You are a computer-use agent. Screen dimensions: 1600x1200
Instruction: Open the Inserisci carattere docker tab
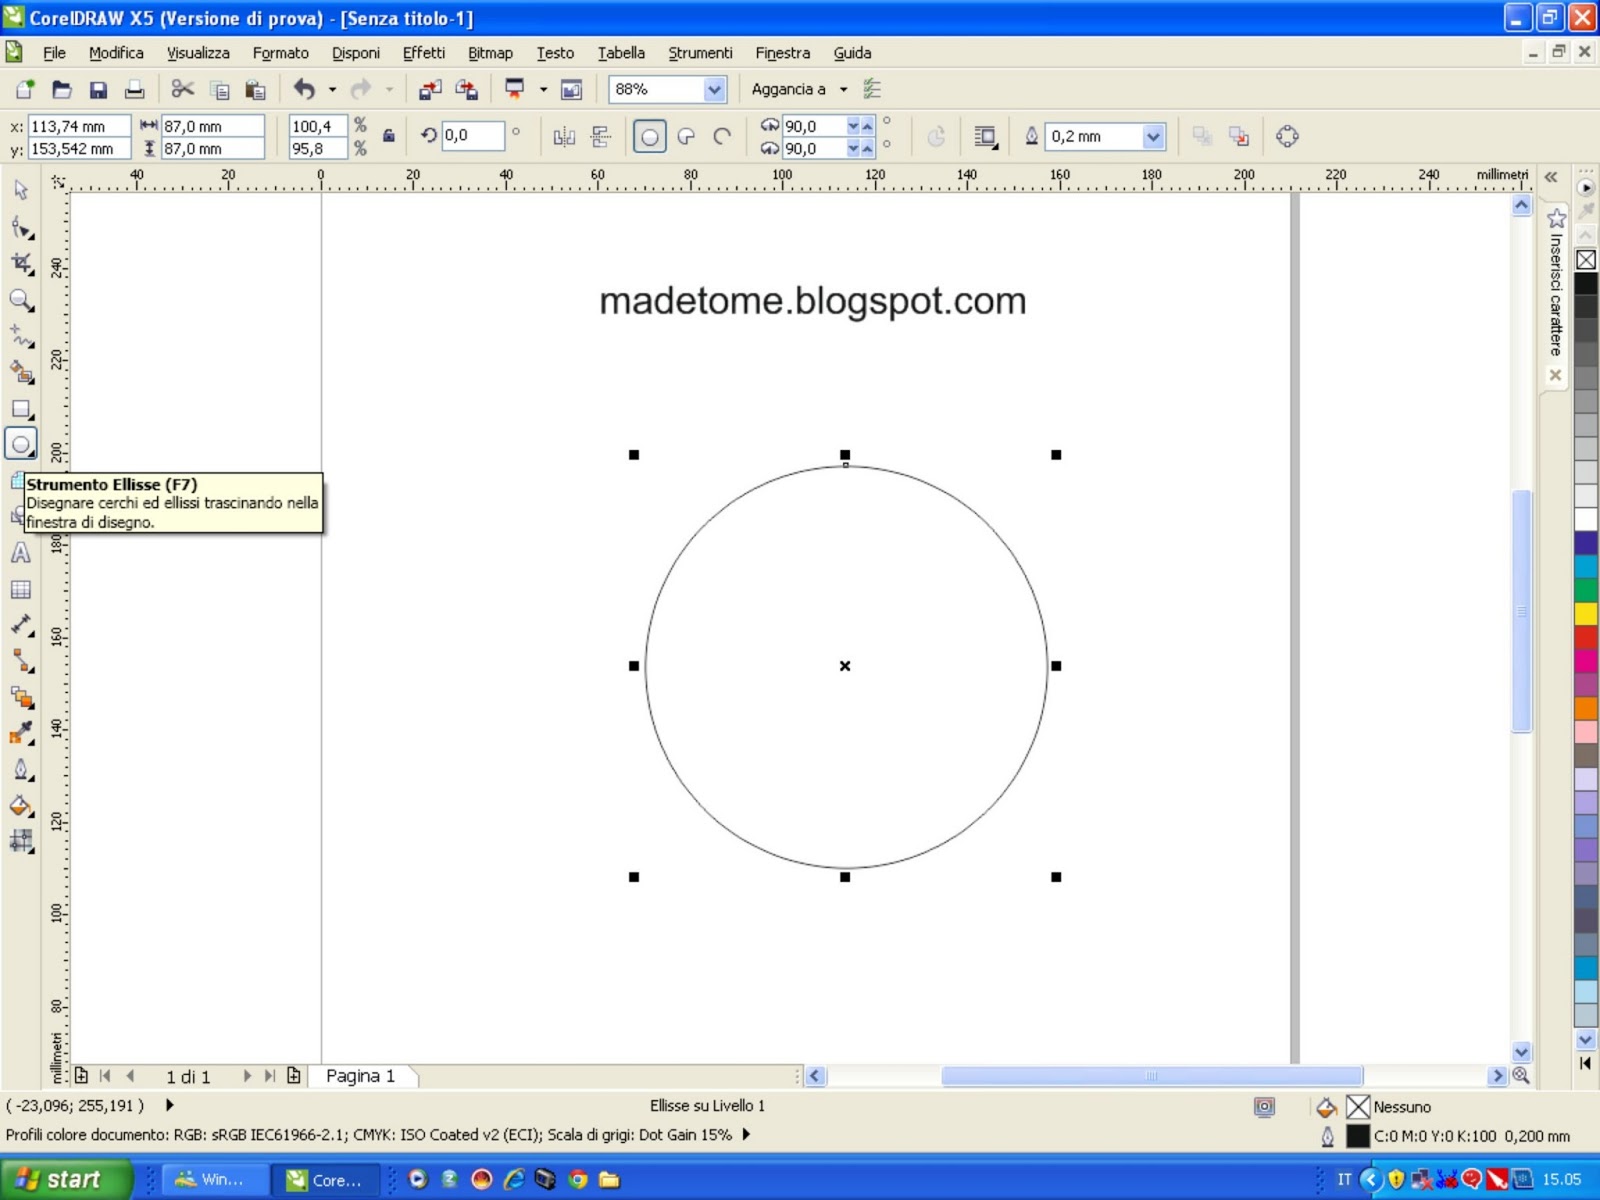tap(1555, 295)
